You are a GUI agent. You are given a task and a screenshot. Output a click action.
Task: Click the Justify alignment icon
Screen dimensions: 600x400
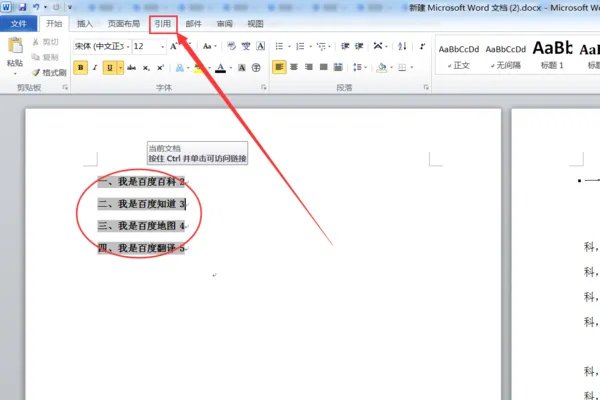[x=324, y=67]
